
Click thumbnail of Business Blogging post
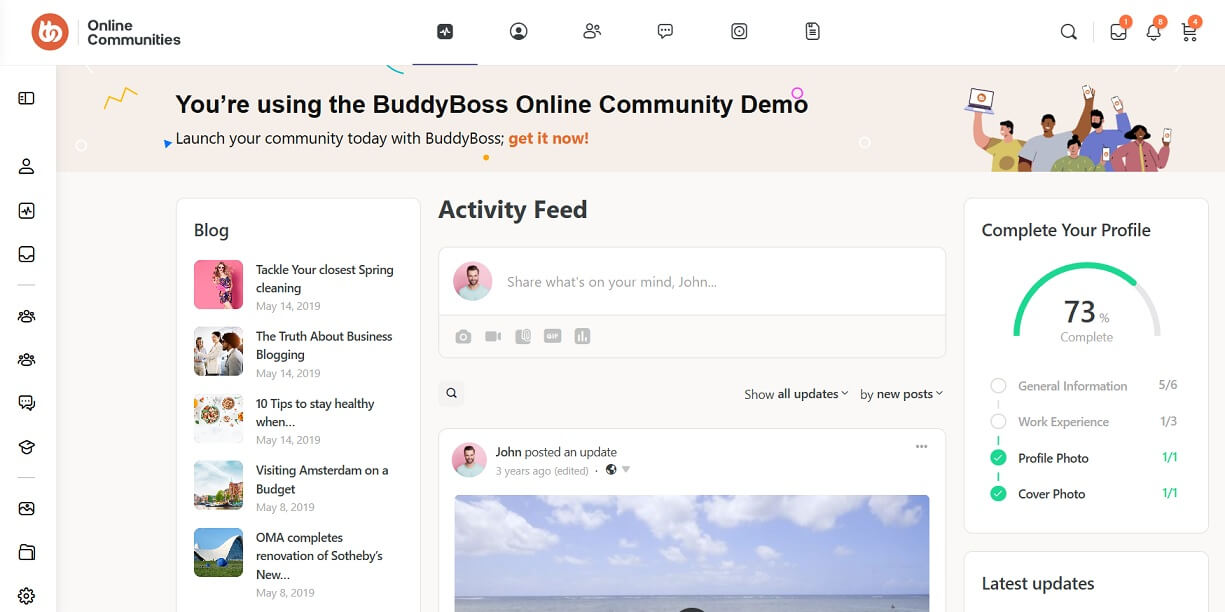218,352
